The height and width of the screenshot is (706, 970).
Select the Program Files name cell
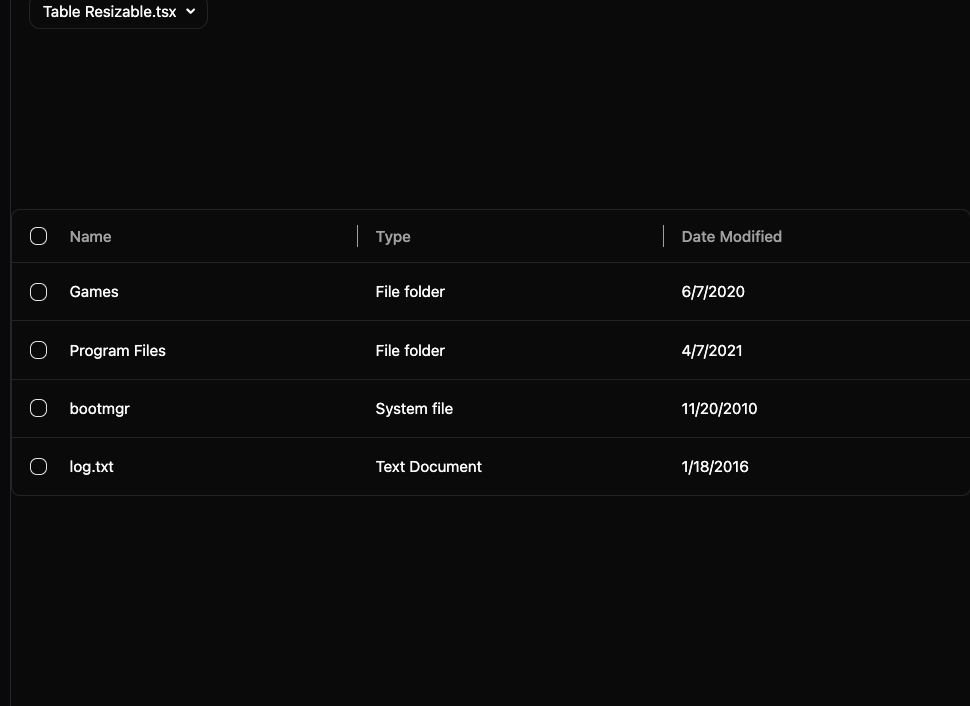click(118, 350)
